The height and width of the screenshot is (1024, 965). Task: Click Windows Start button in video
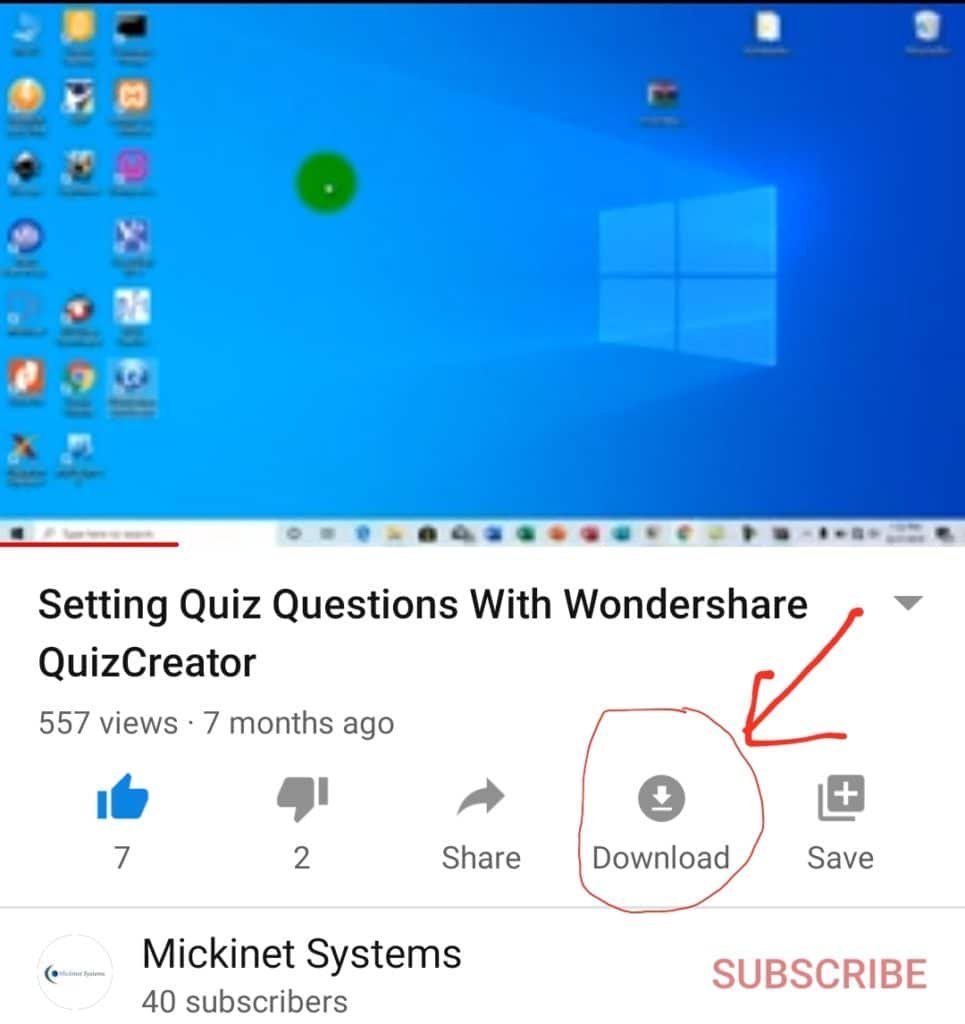pos(17,534)
